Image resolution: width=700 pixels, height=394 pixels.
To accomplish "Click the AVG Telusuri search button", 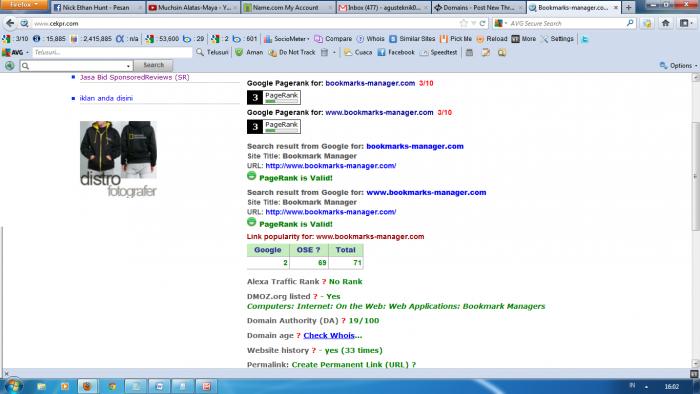I will 212,52.
